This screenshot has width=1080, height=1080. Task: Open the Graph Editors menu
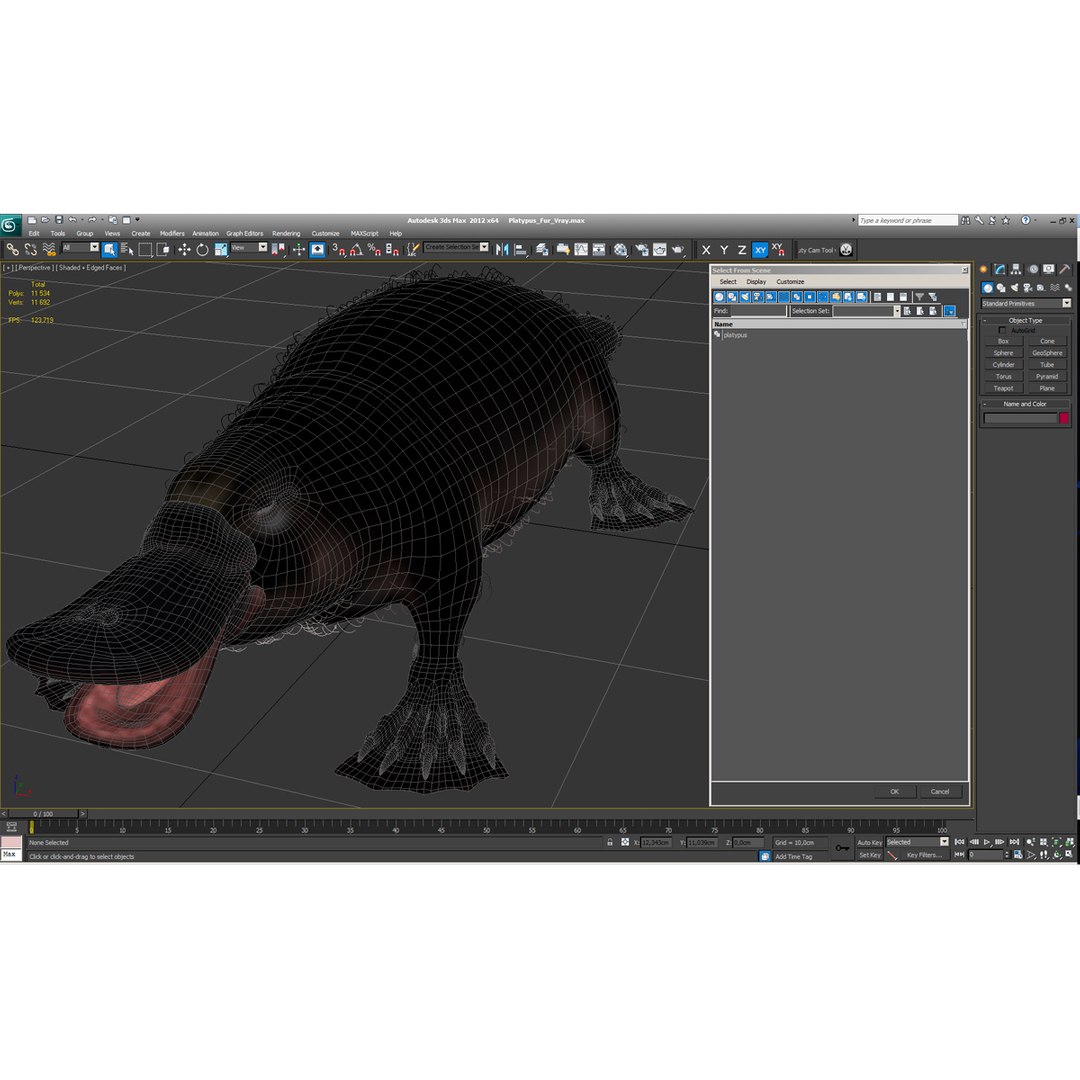(245, 233)
